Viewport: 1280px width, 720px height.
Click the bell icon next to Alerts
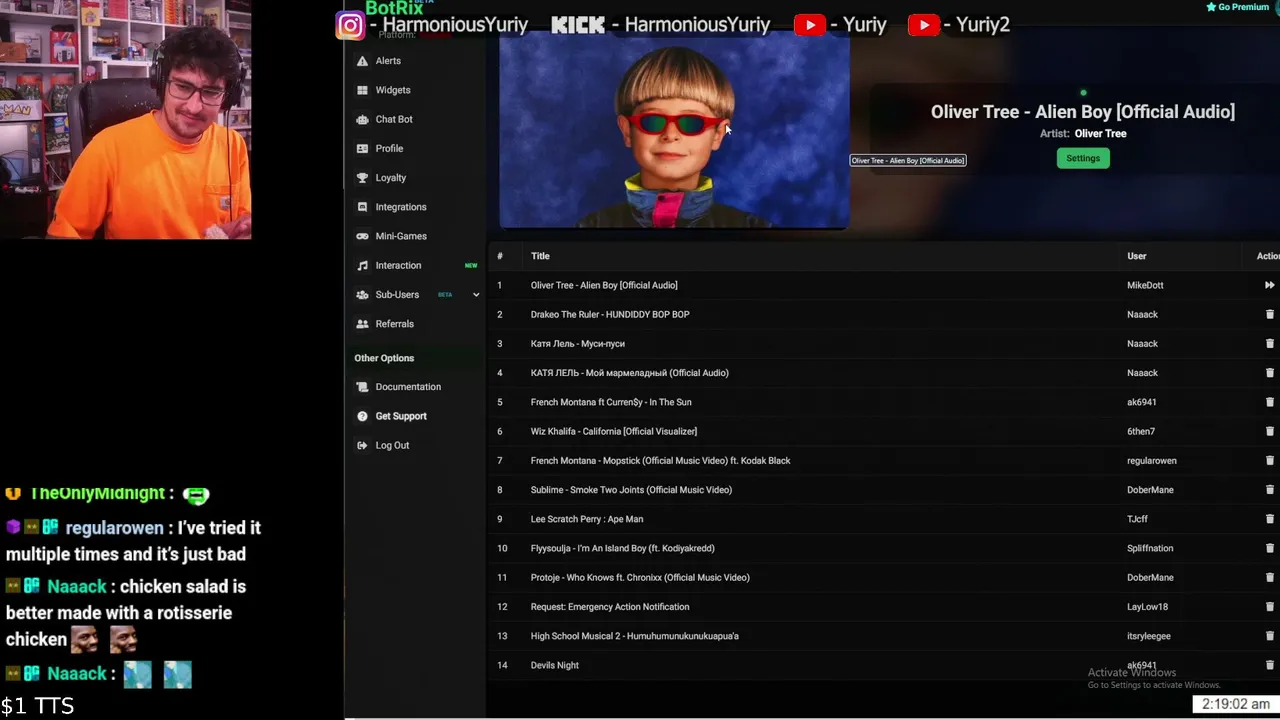(x=362, y=61)
